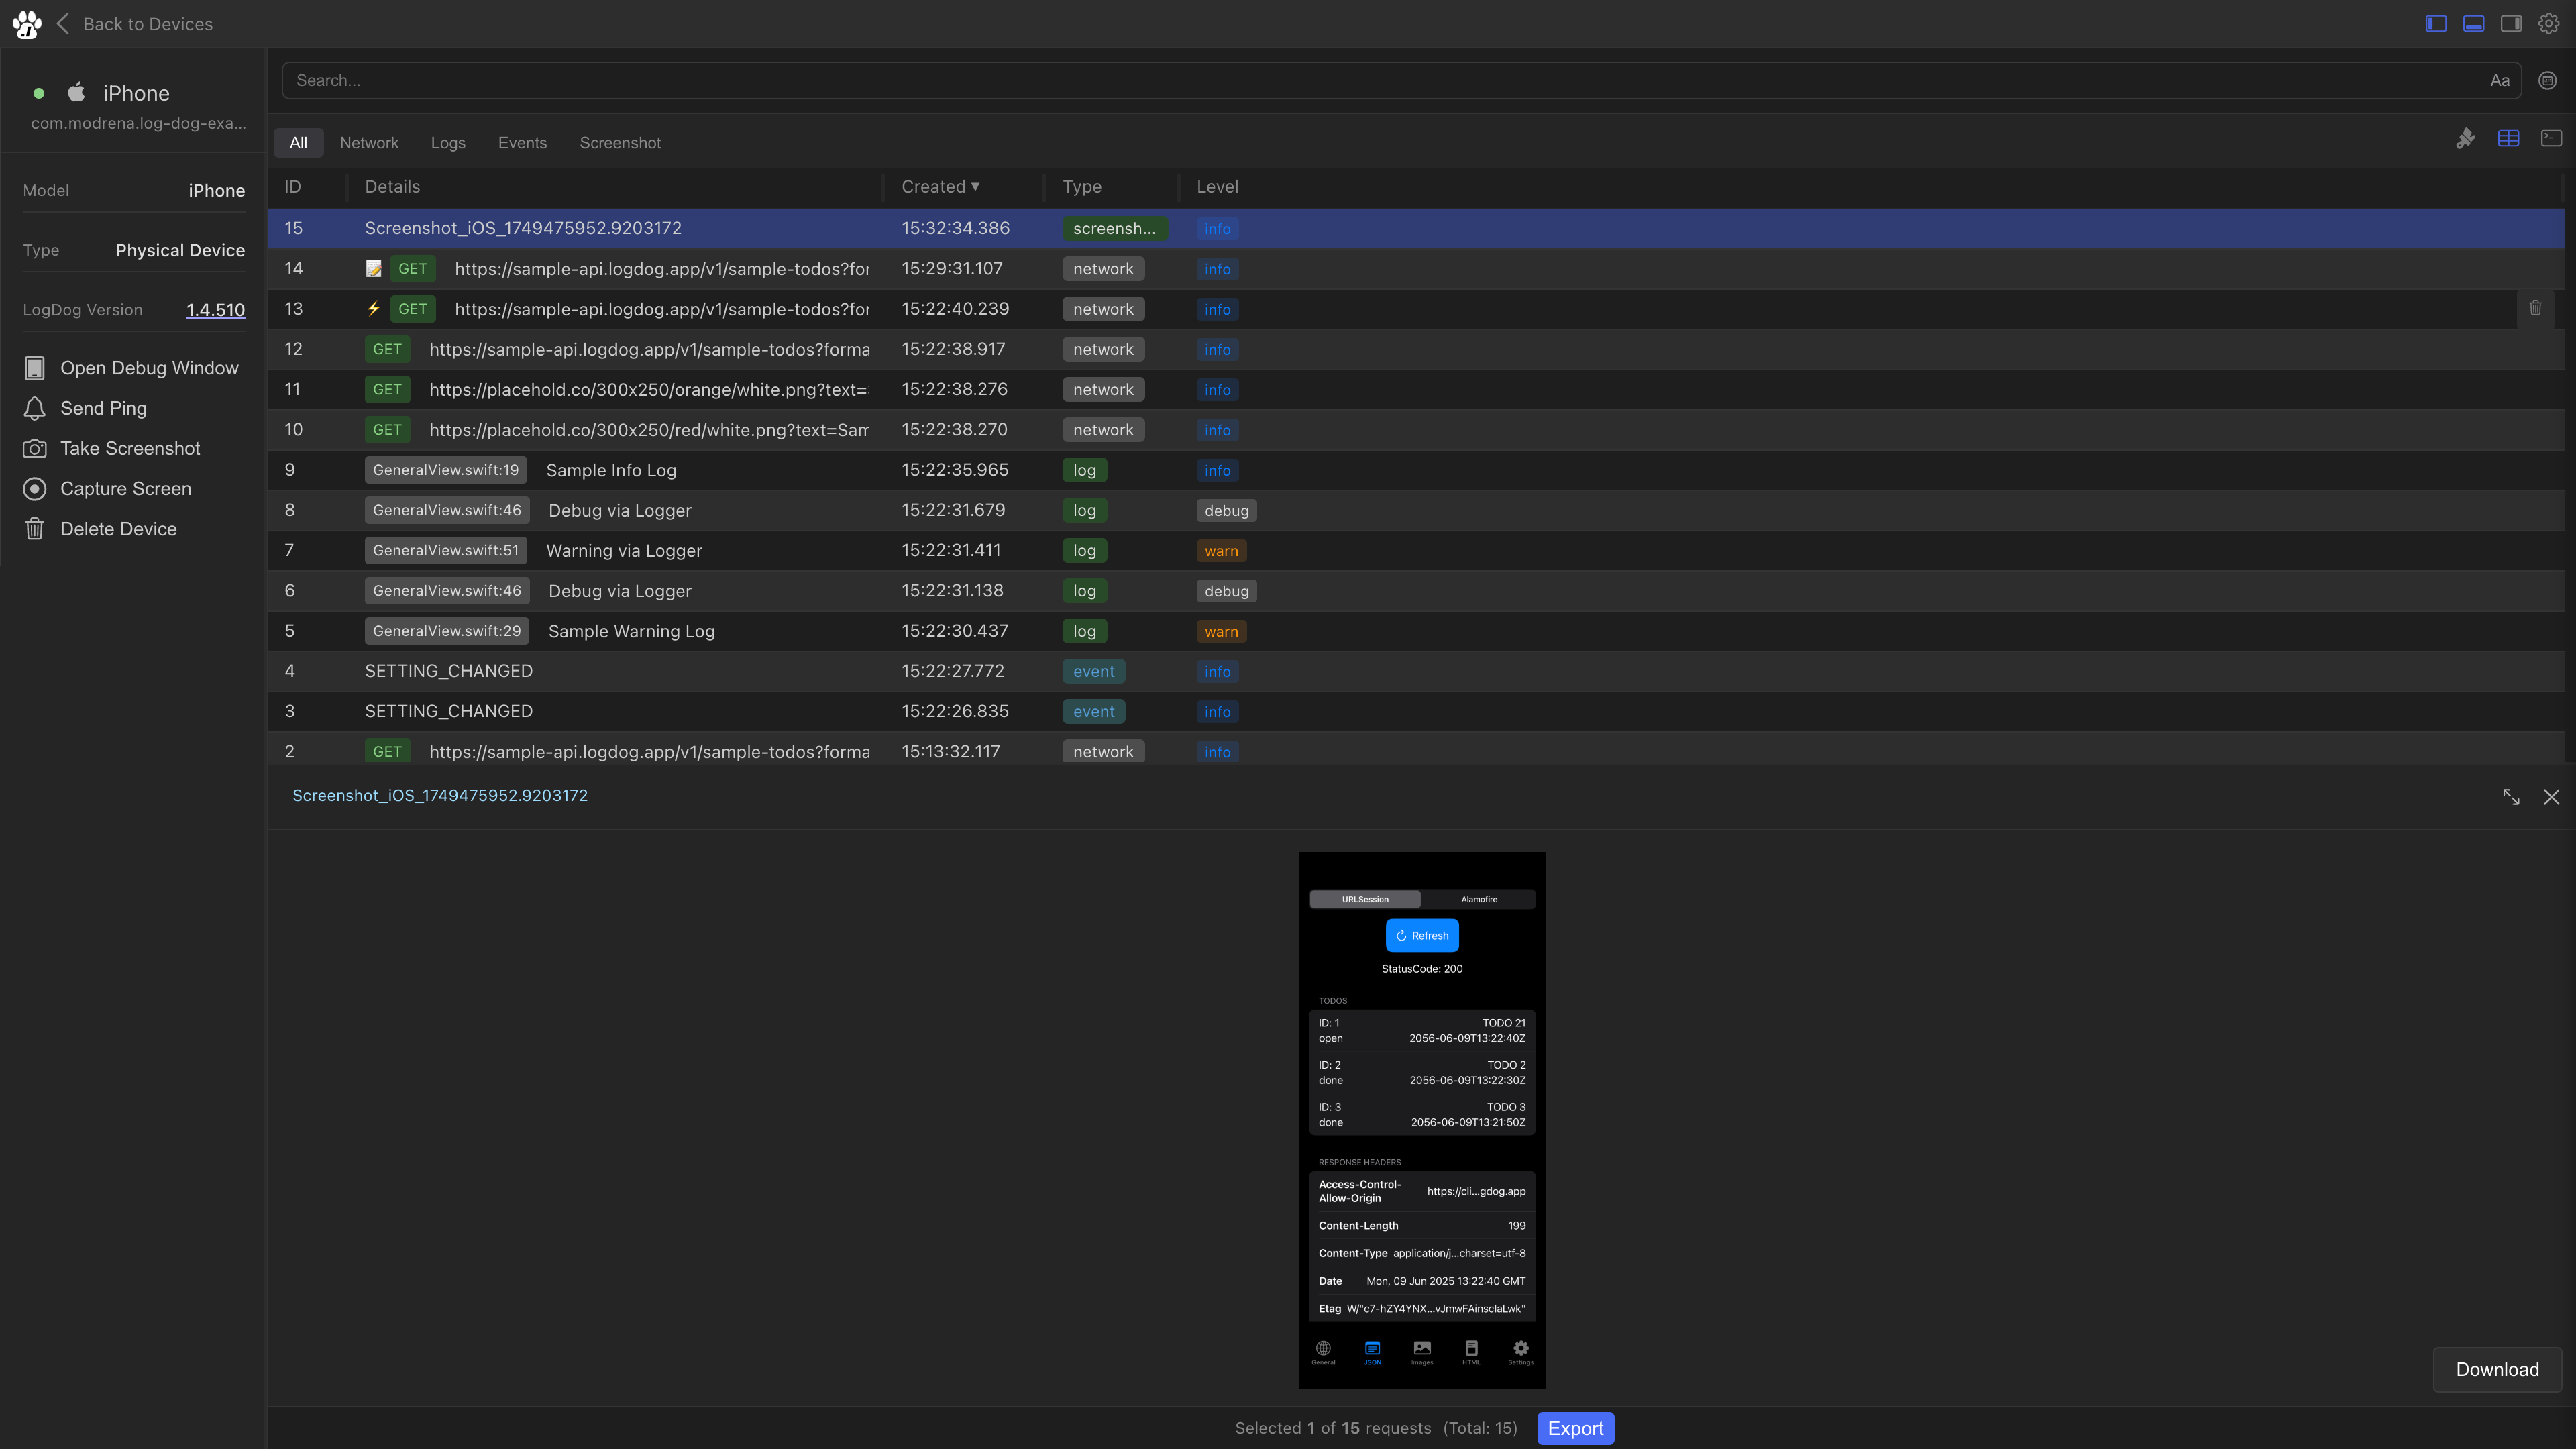Sort by the Created column header

940,187
